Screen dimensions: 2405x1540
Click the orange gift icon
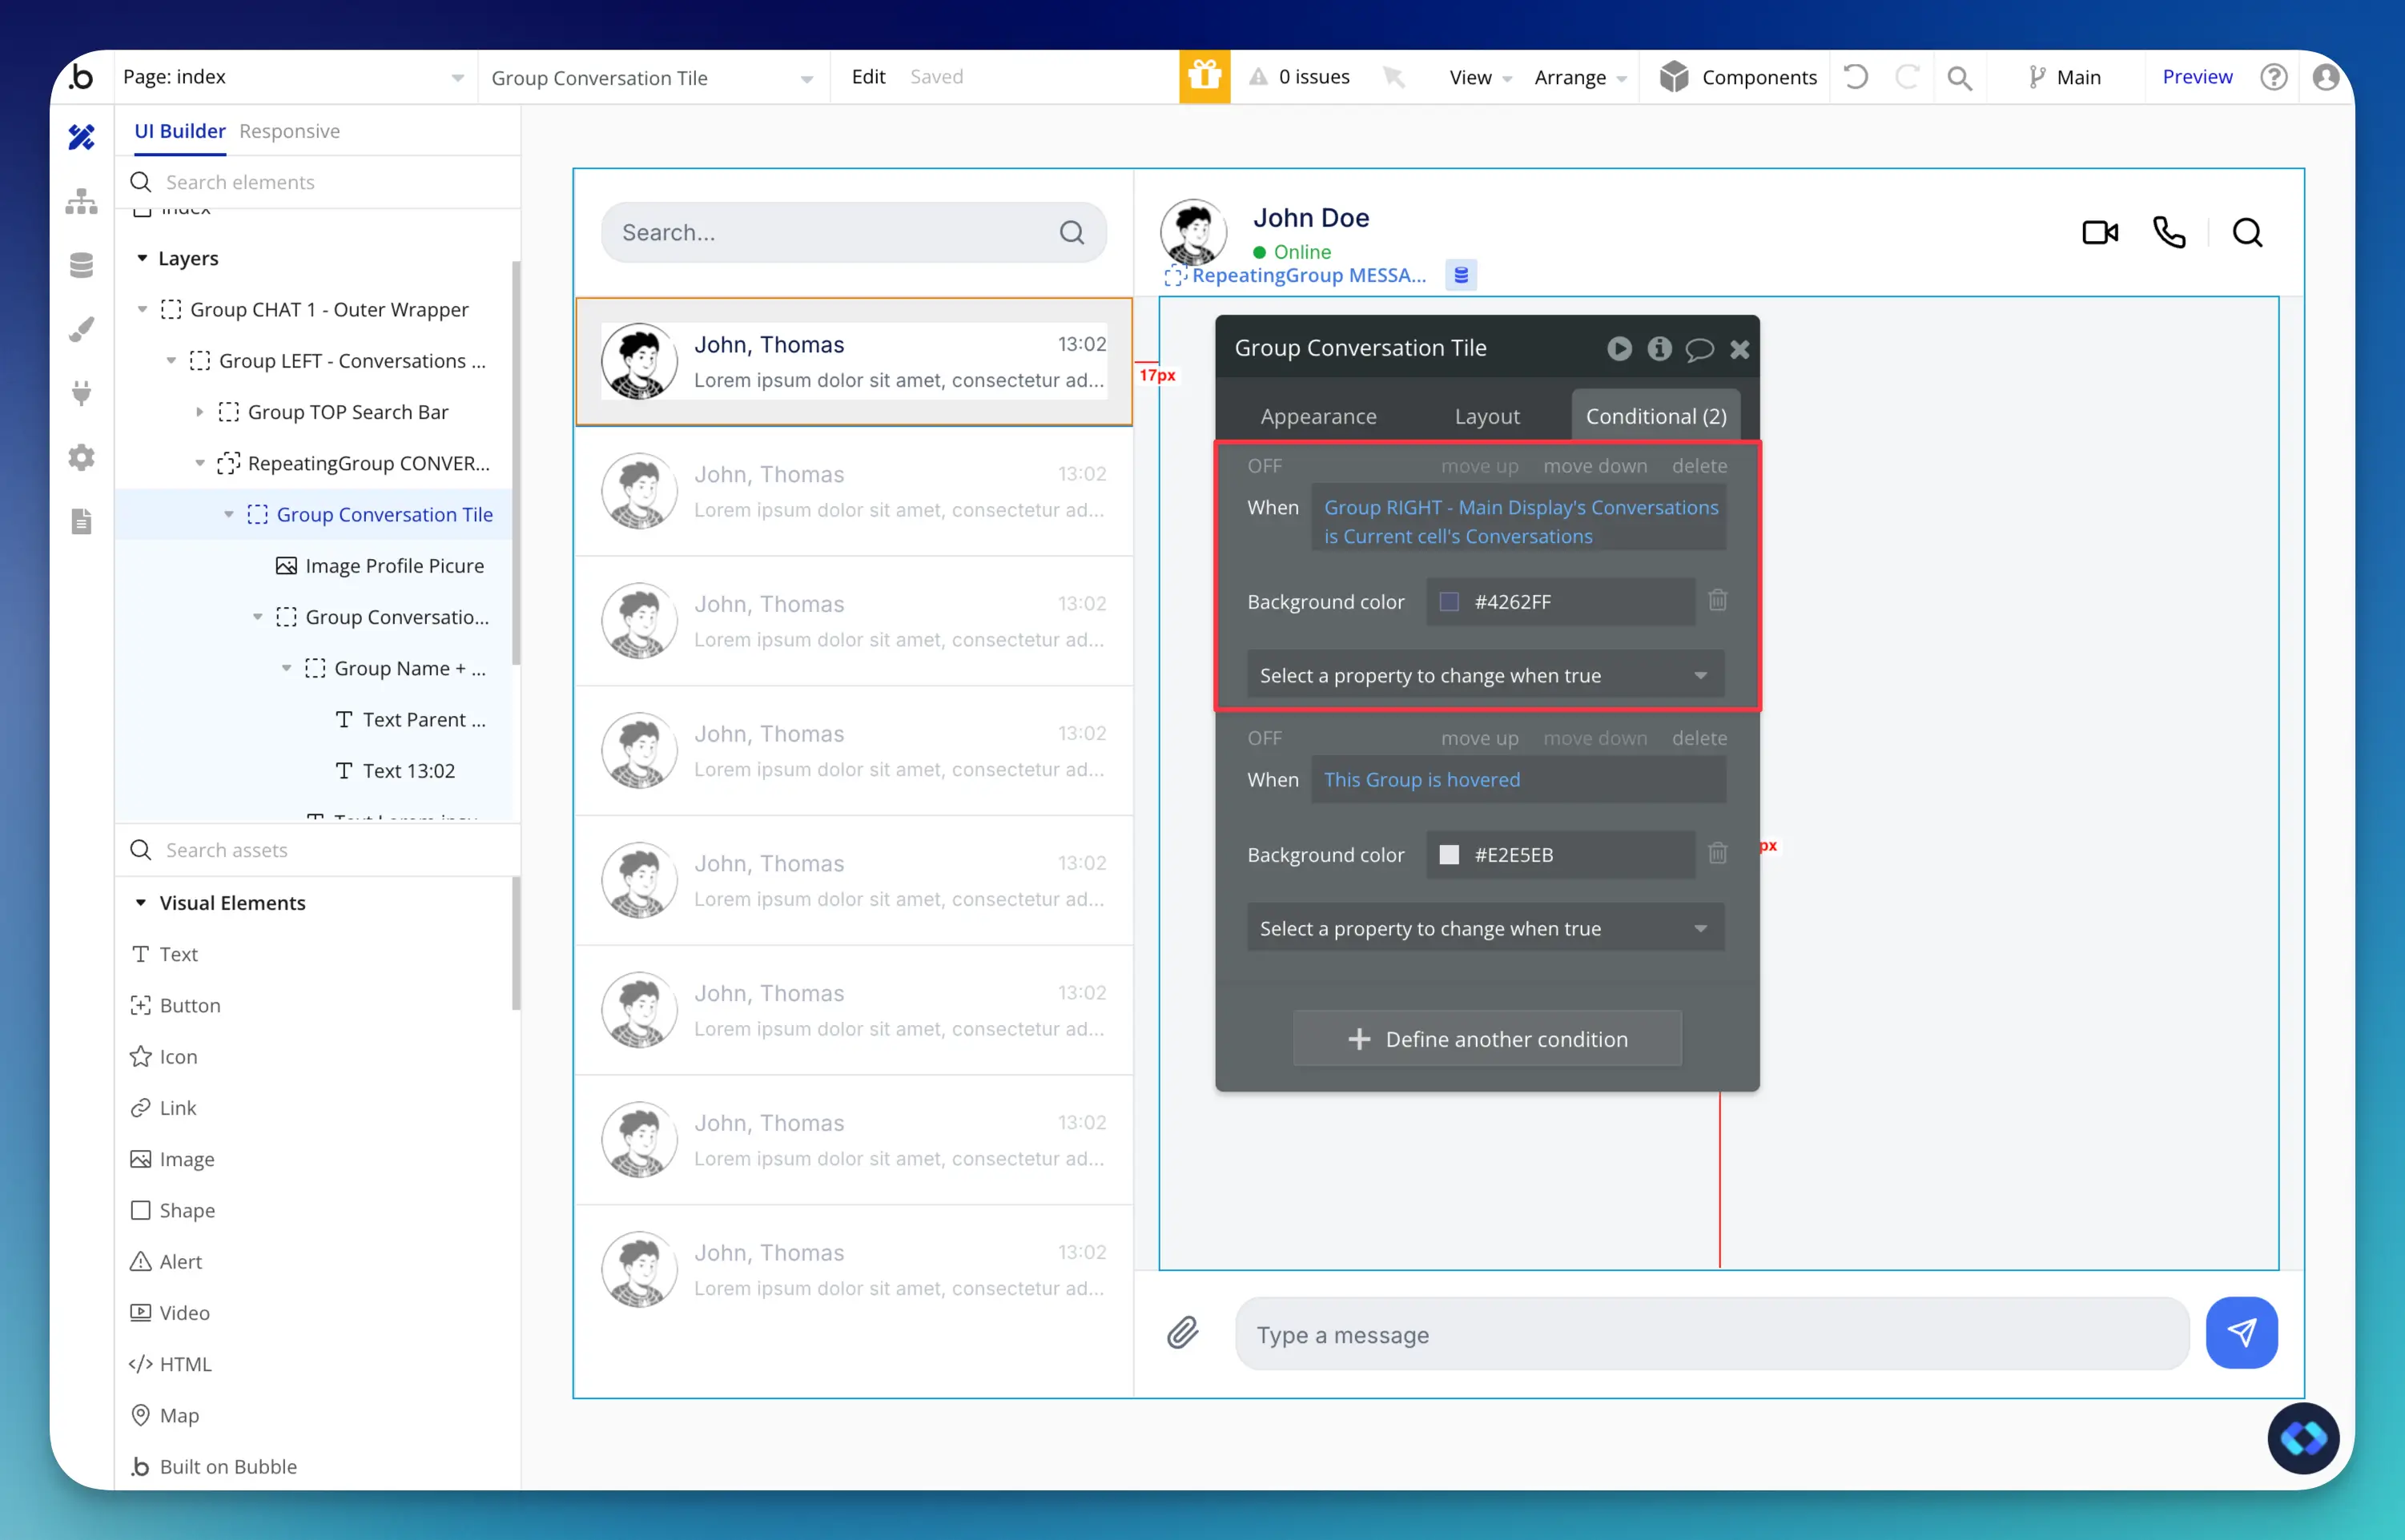point(1204,77)
